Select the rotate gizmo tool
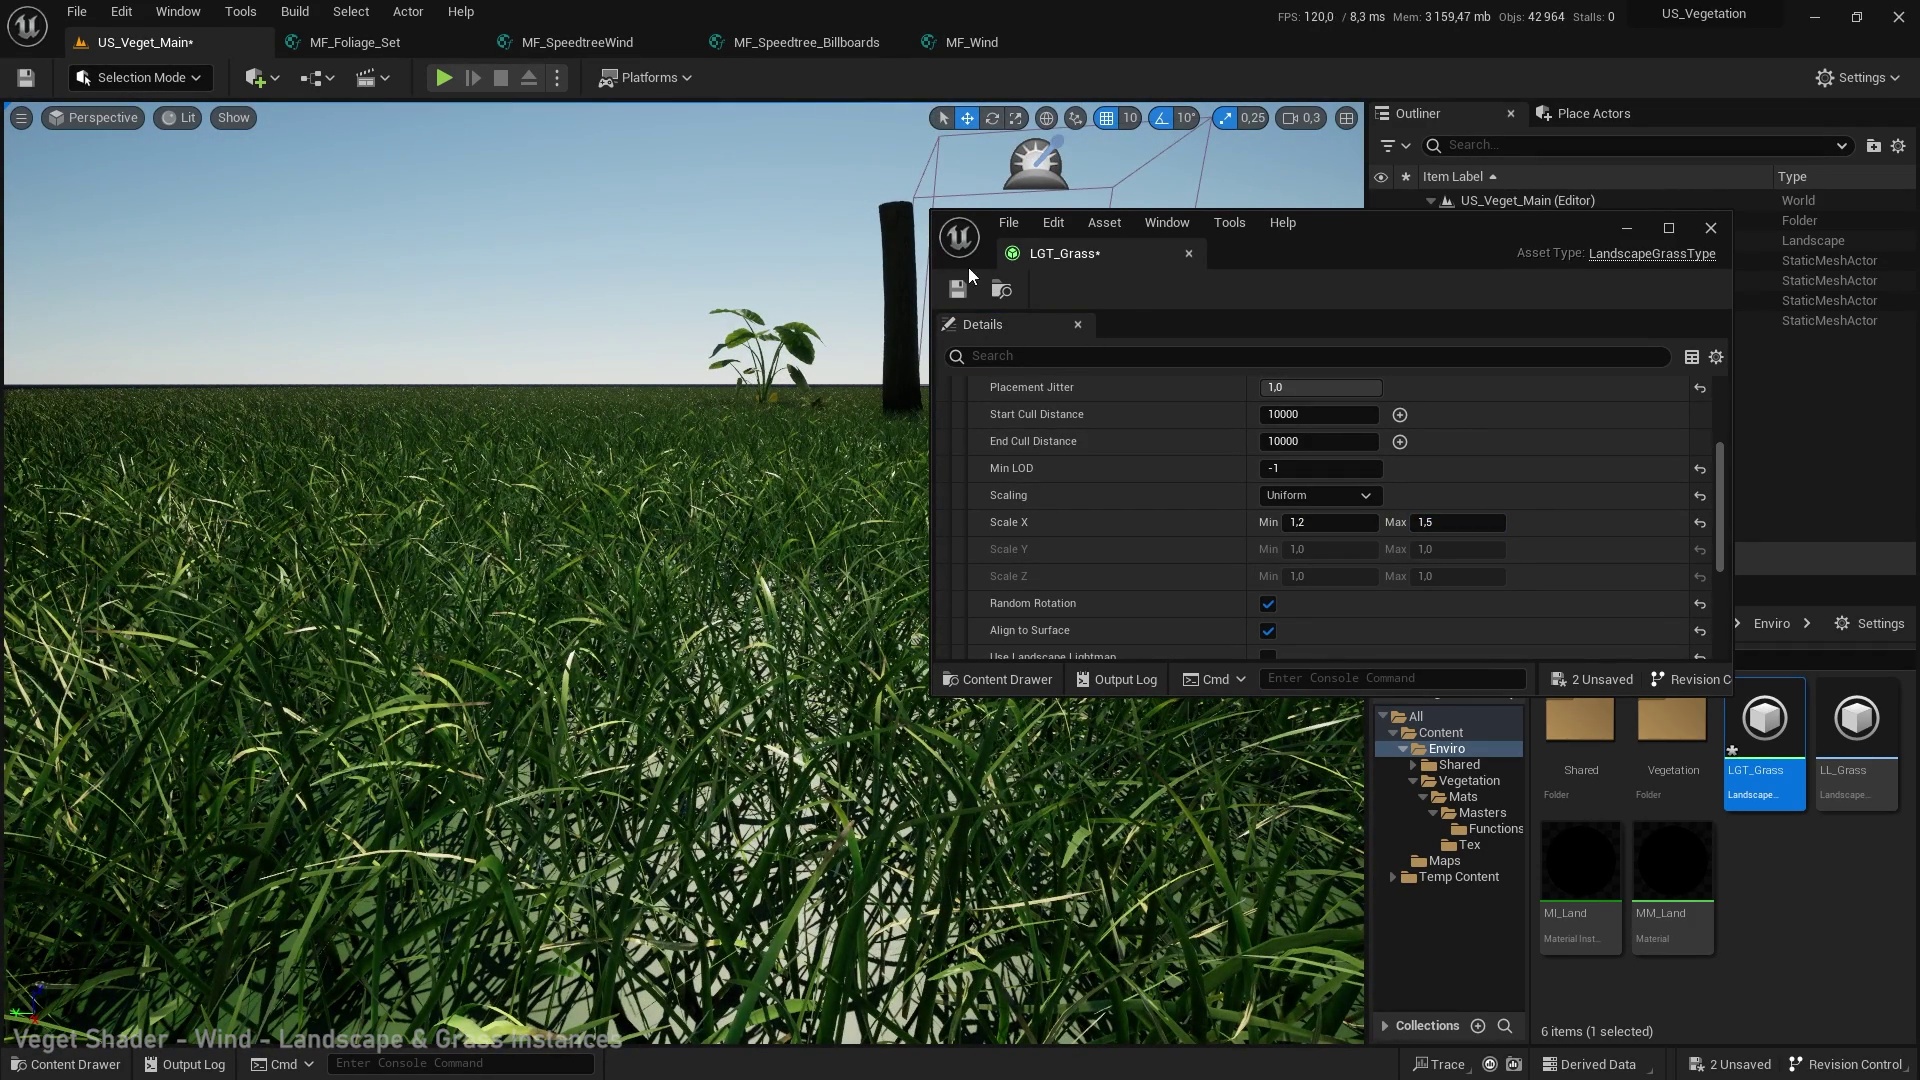Viewport: 1920px width, 1080px height. (x=991, y=118)
